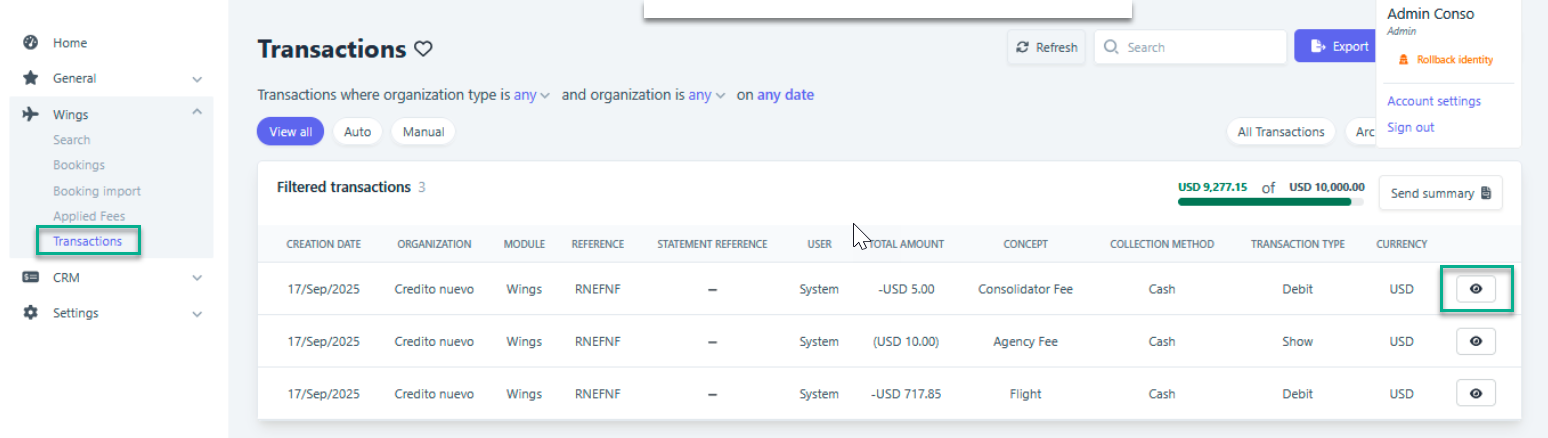Click the Send summary button
The height and width of the screenshot is (438, 1548).
click(1440, 193)
